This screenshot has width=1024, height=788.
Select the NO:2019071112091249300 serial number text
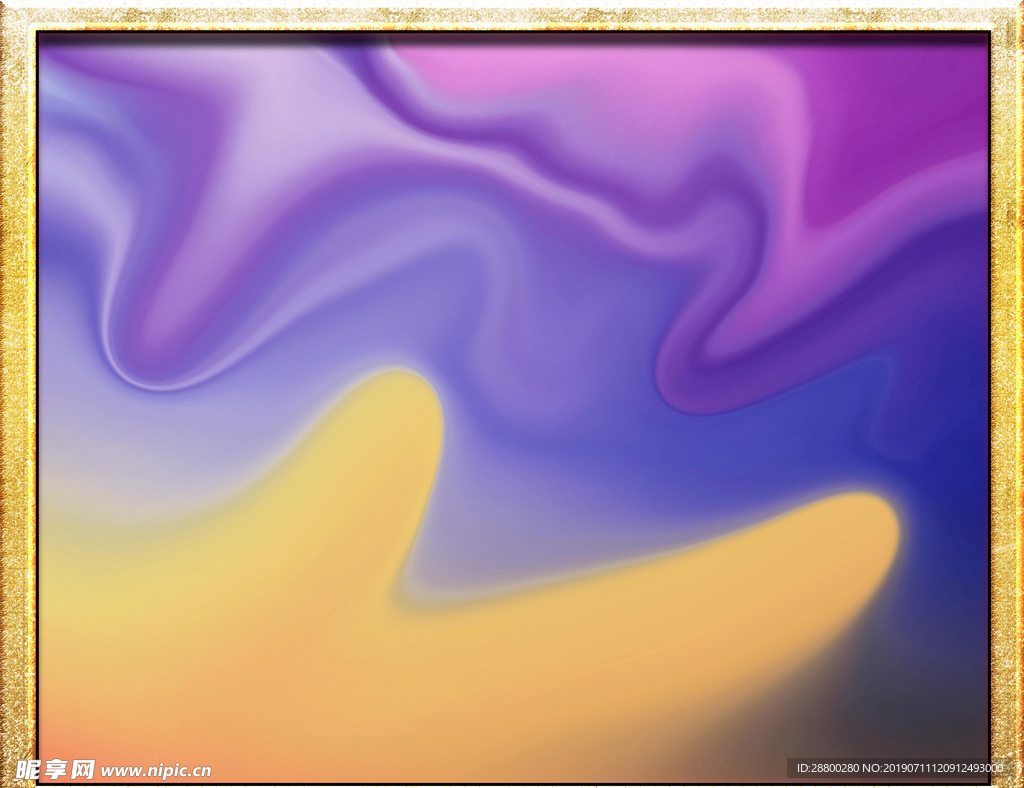(935, 768)
